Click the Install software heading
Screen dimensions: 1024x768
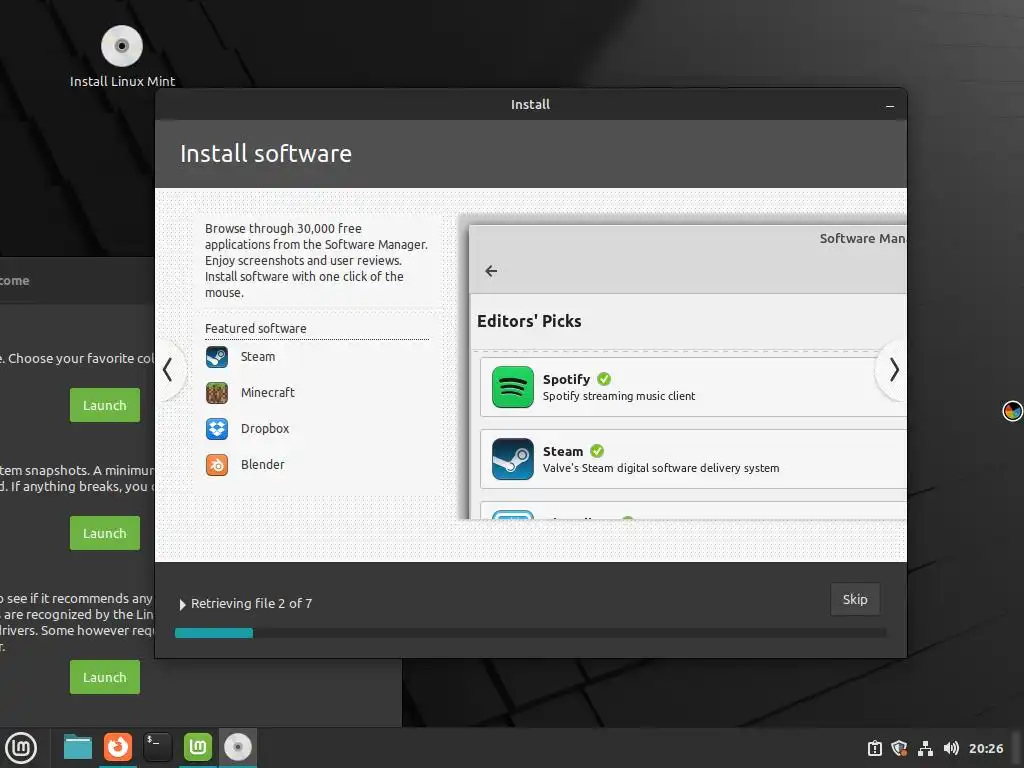click(x=266, y=154)
